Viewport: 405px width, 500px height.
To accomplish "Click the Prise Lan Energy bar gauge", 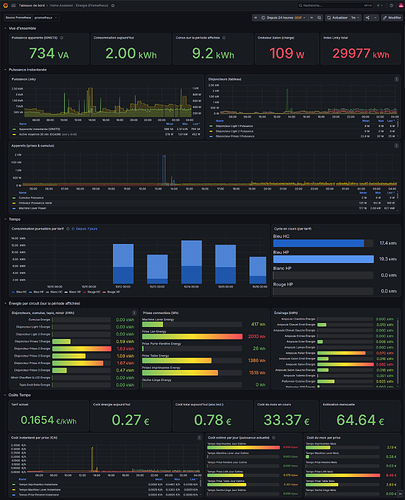I will (x=192, y=336).
